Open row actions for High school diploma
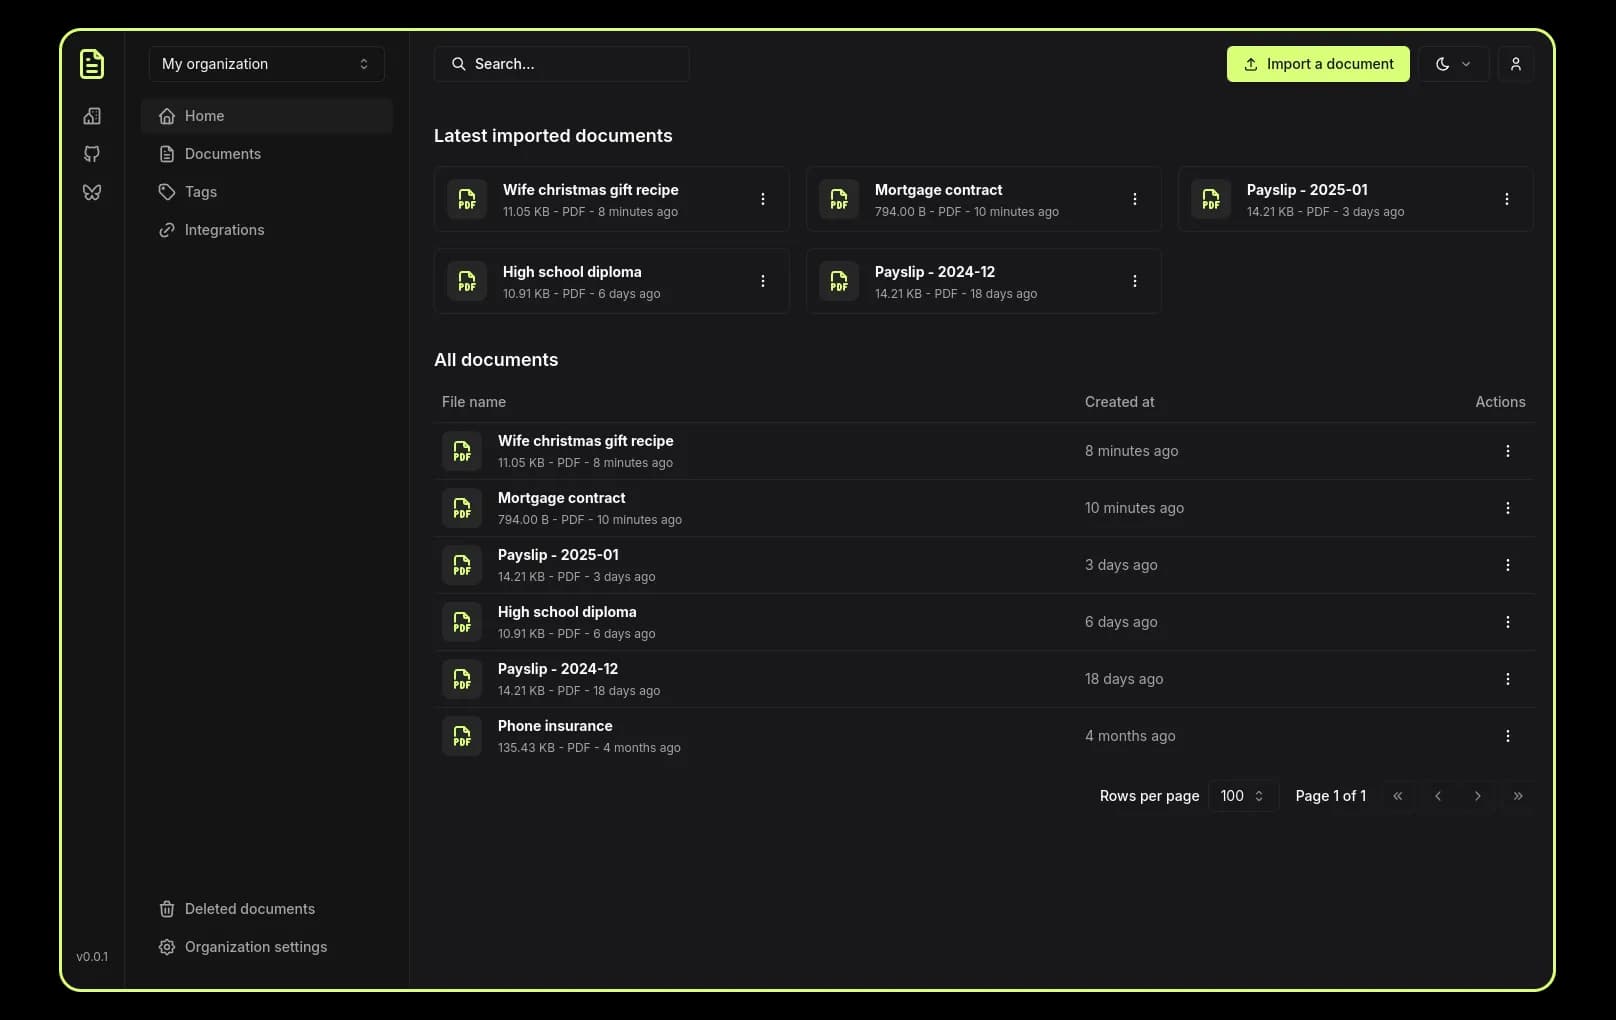The width and height of the screenshot is (1616, 1020). (x=1507, y=622)
